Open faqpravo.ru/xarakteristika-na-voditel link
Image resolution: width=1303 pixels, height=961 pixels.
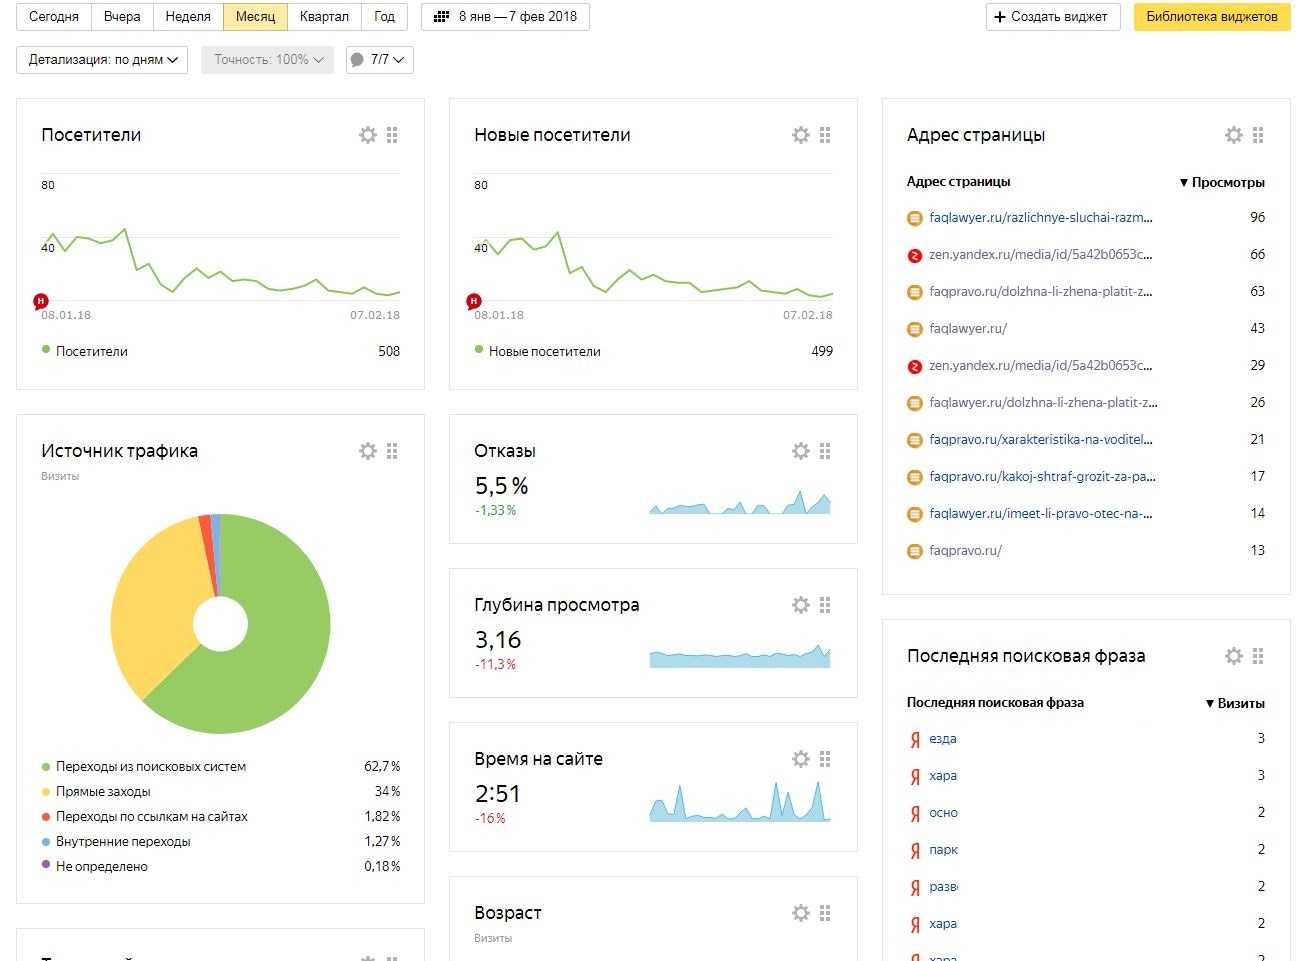(1041, 440)
